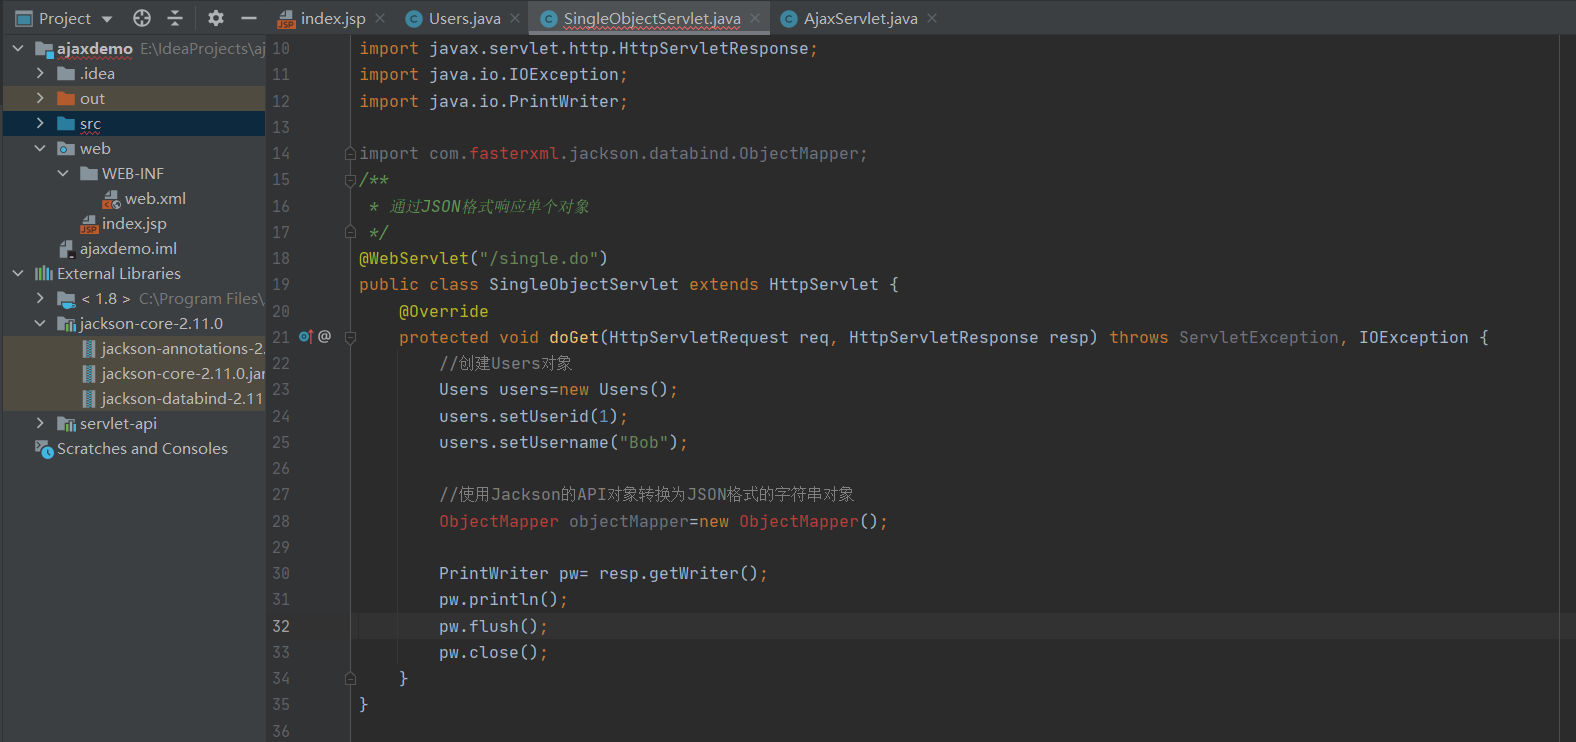Click the ServletException in throws clause
Image resolution: width=1576 pixels, height=742 pixels.
pyautogui.click(x=1259, y=337)
